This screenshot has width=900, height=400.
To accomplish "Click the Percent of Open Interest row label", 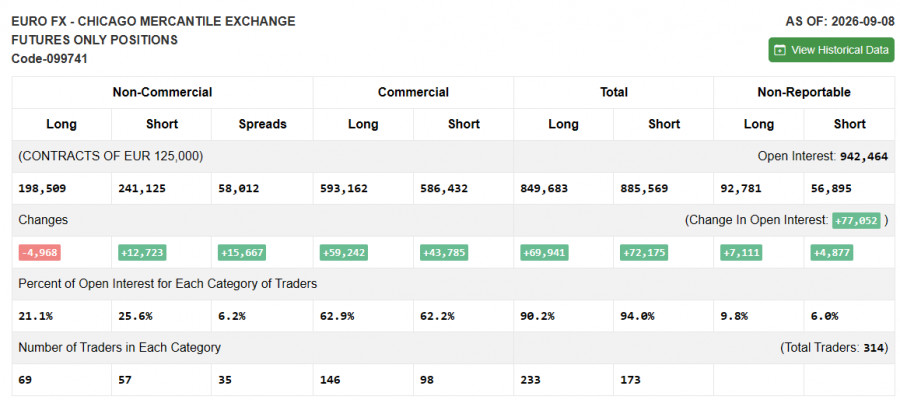I will coord(168,284).
